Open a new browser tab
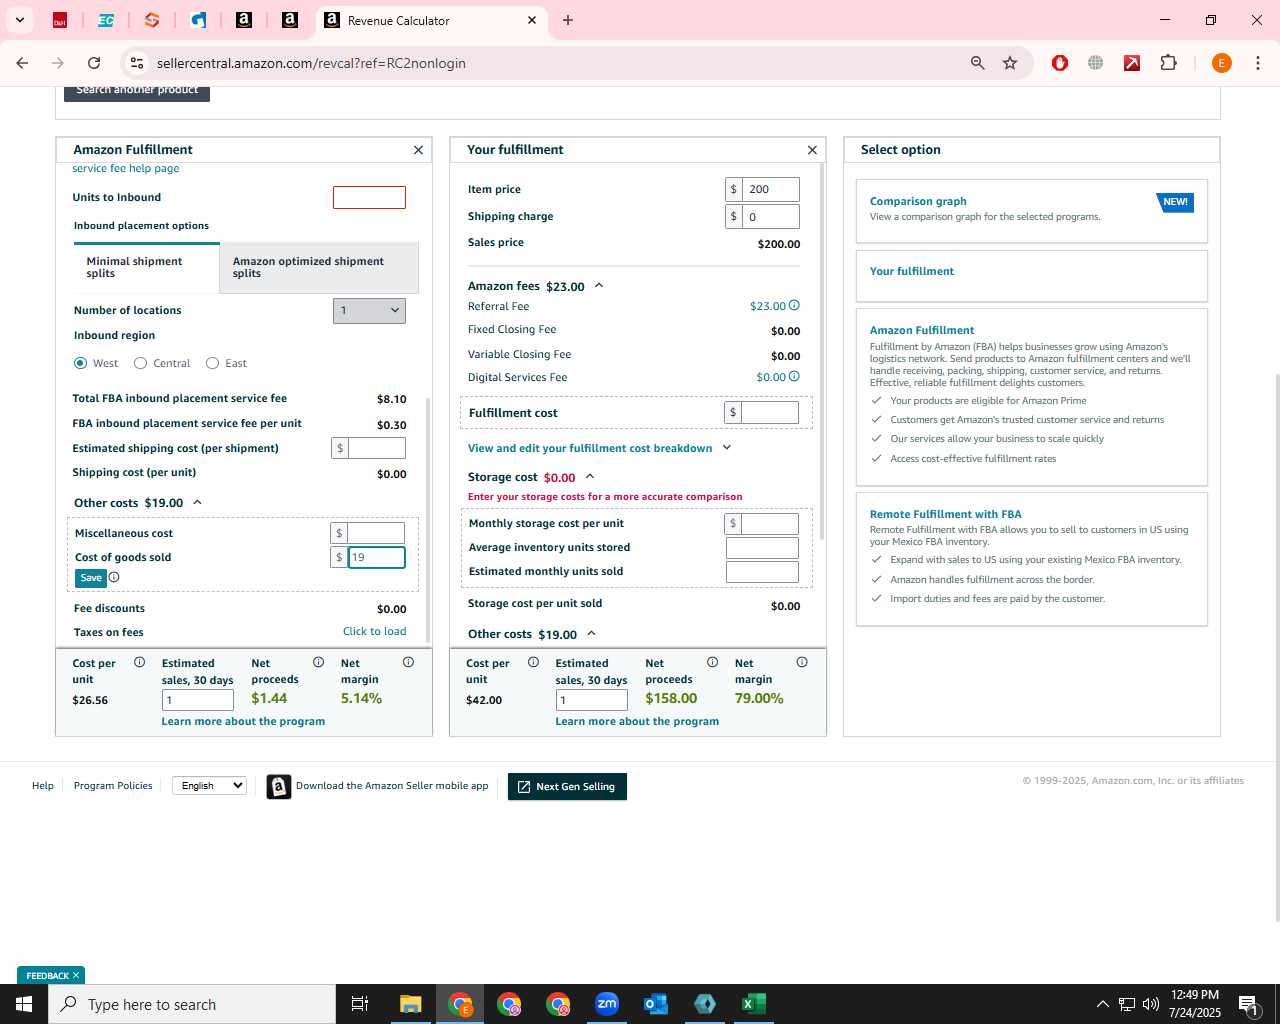The height and width of the screenshot is (1024, 1280). (x=568, y=20)
